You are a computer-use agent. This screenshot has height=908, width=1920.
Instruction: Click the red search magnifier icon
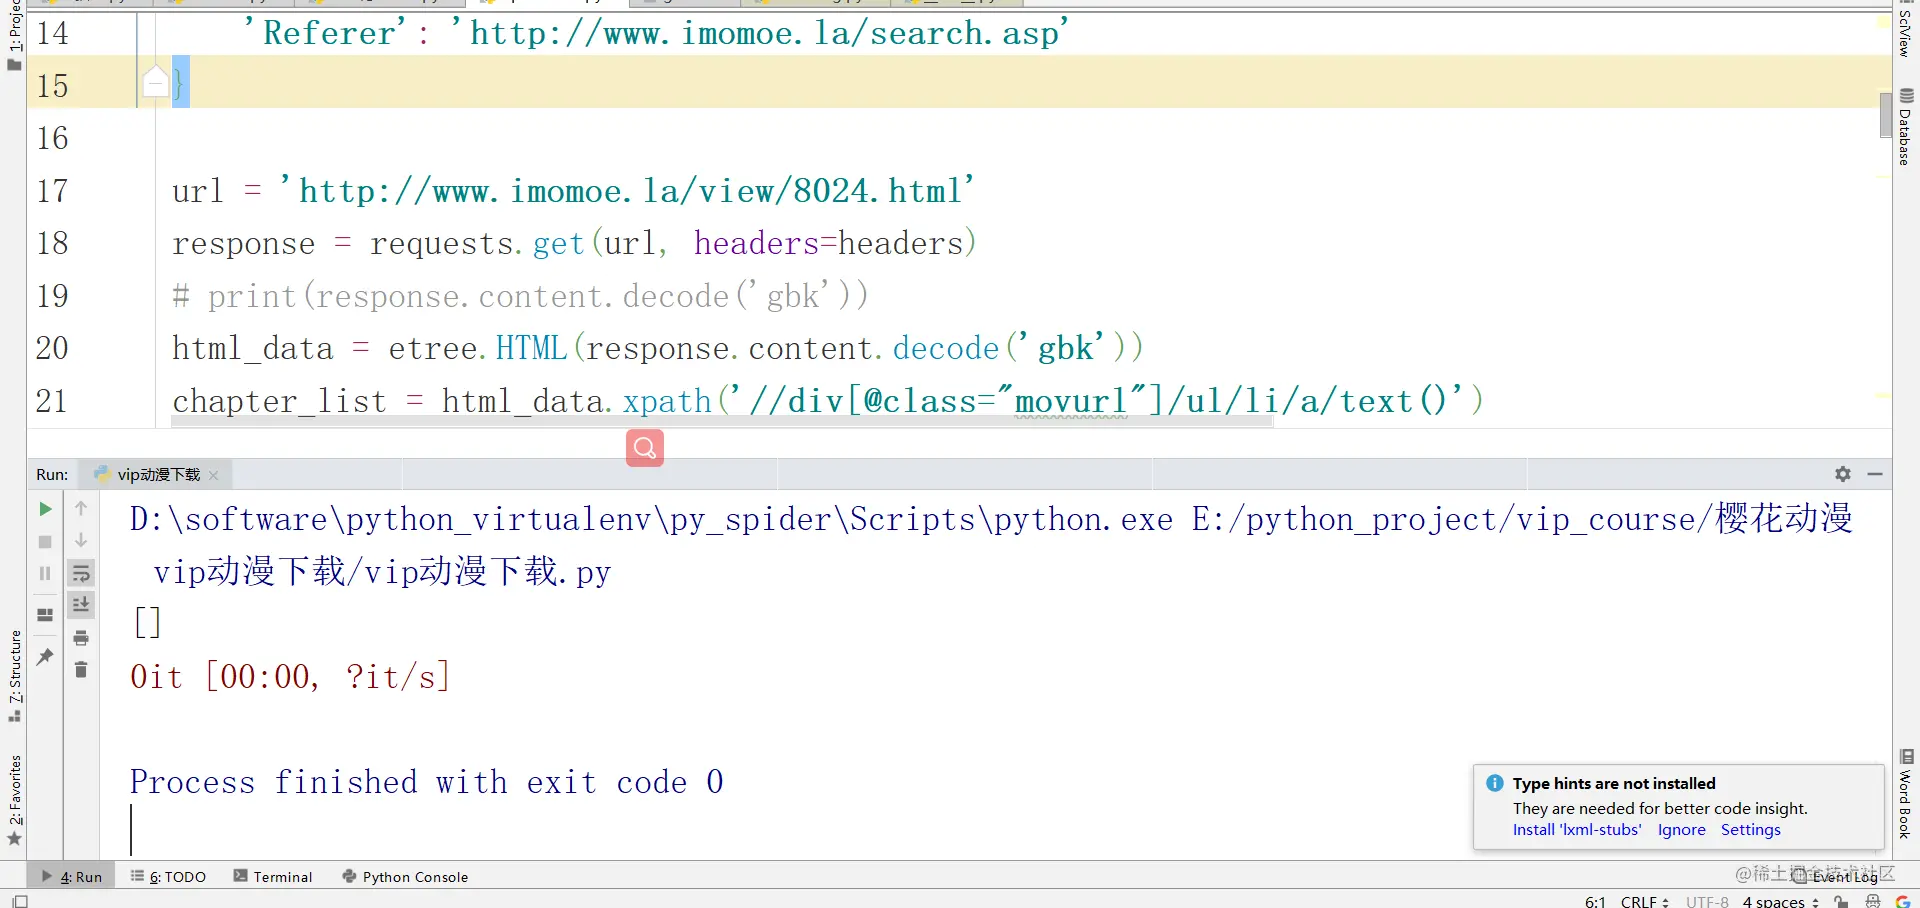[645, 448]
